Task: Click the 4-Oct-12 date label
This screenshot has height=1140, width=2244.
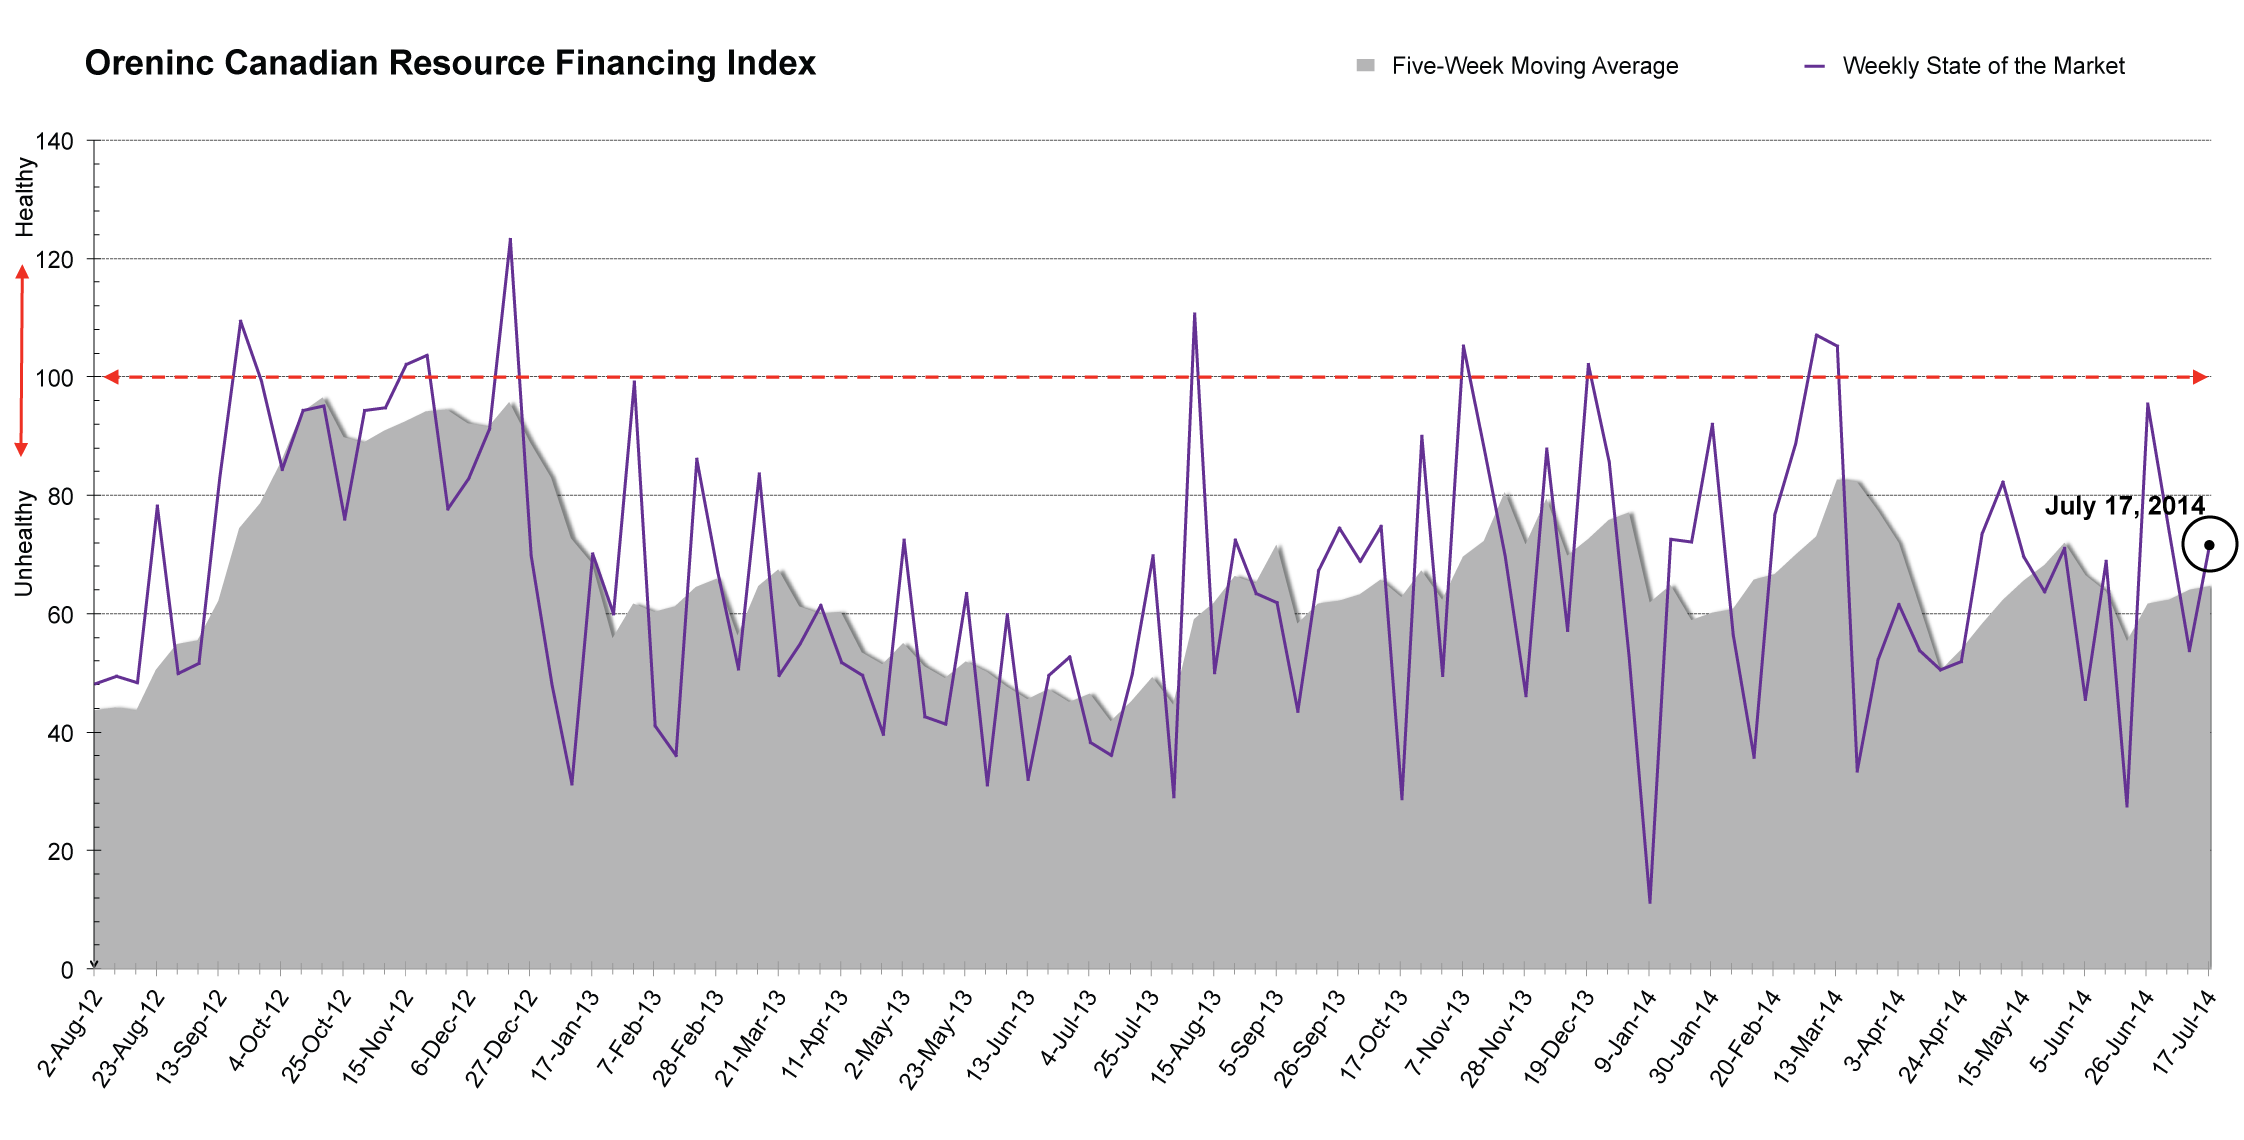Action: point(258,1032)
